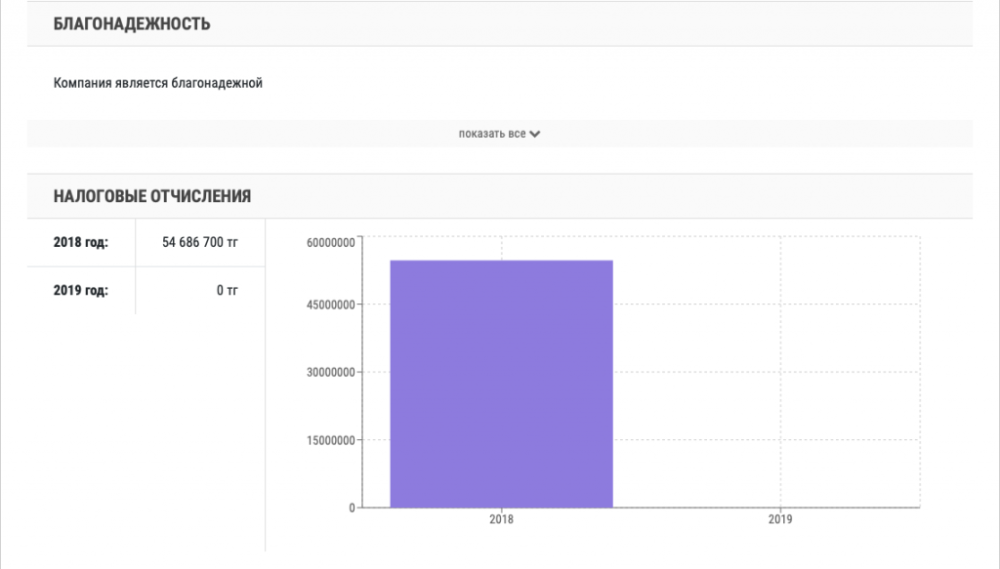The image size is (1000, 569).
Task: Click the 15000000 y-axis label
Action: [x=329, y=440]
